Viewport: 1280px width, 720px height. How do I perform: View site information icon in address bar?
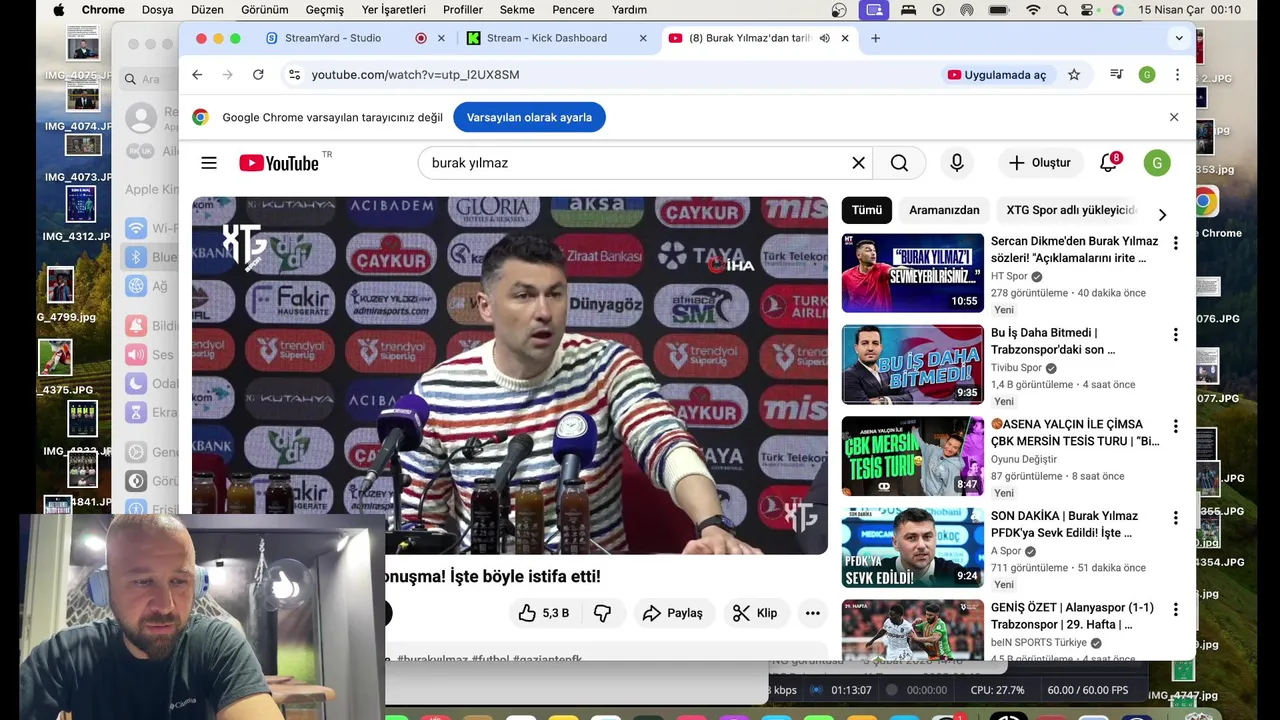(x=293, y=75)
